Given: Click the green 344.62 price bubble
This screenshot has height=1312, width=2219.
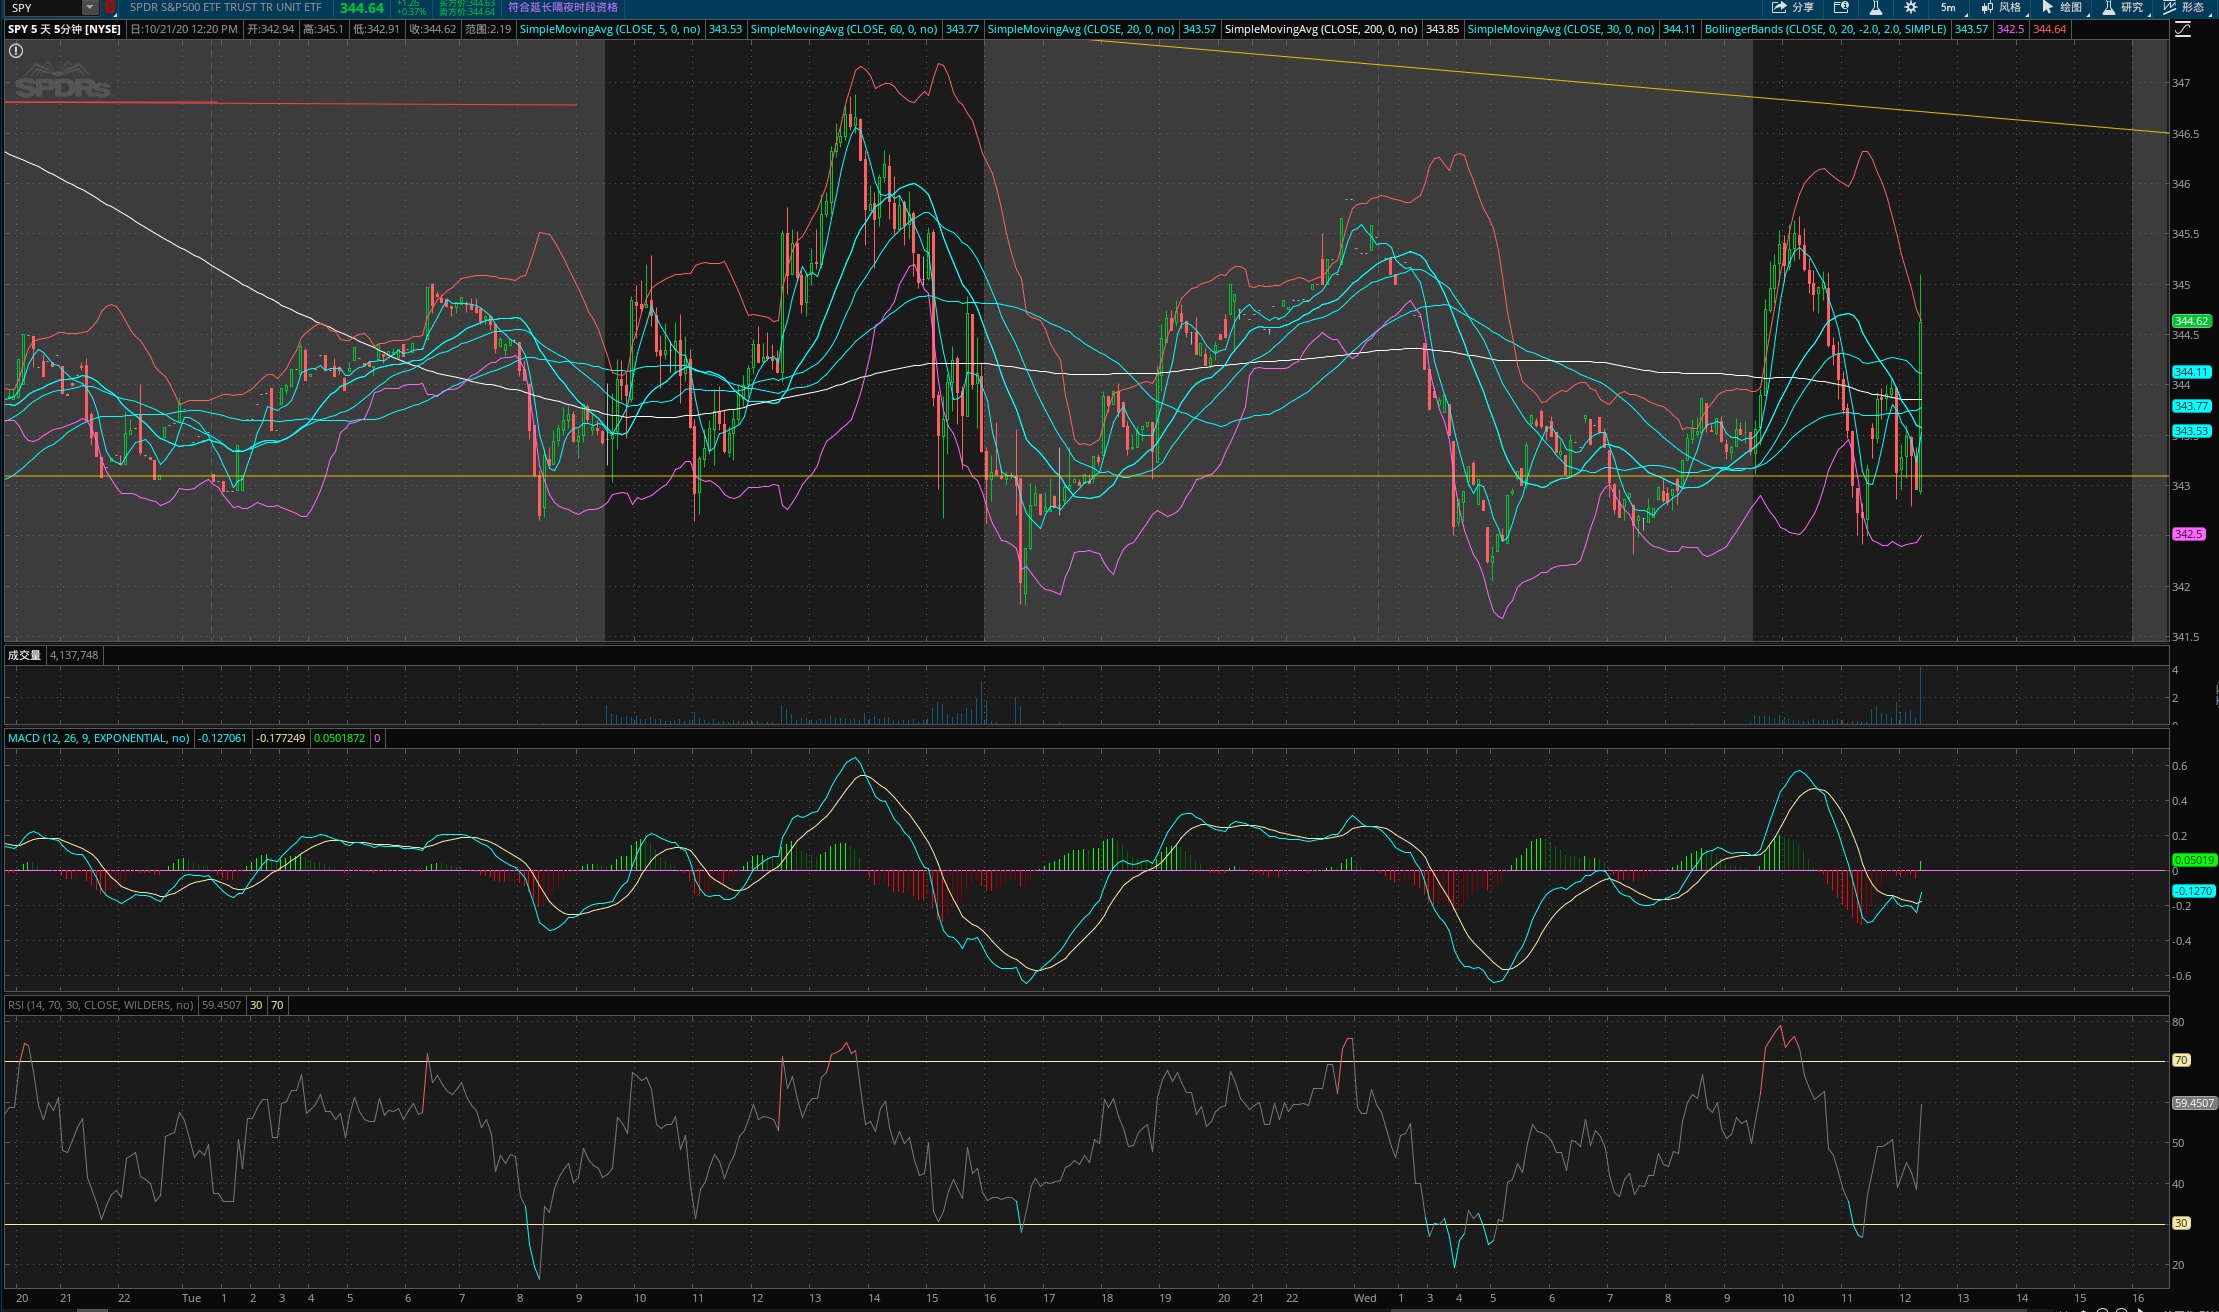Looking at the screenshot, I should [2191, 321].
